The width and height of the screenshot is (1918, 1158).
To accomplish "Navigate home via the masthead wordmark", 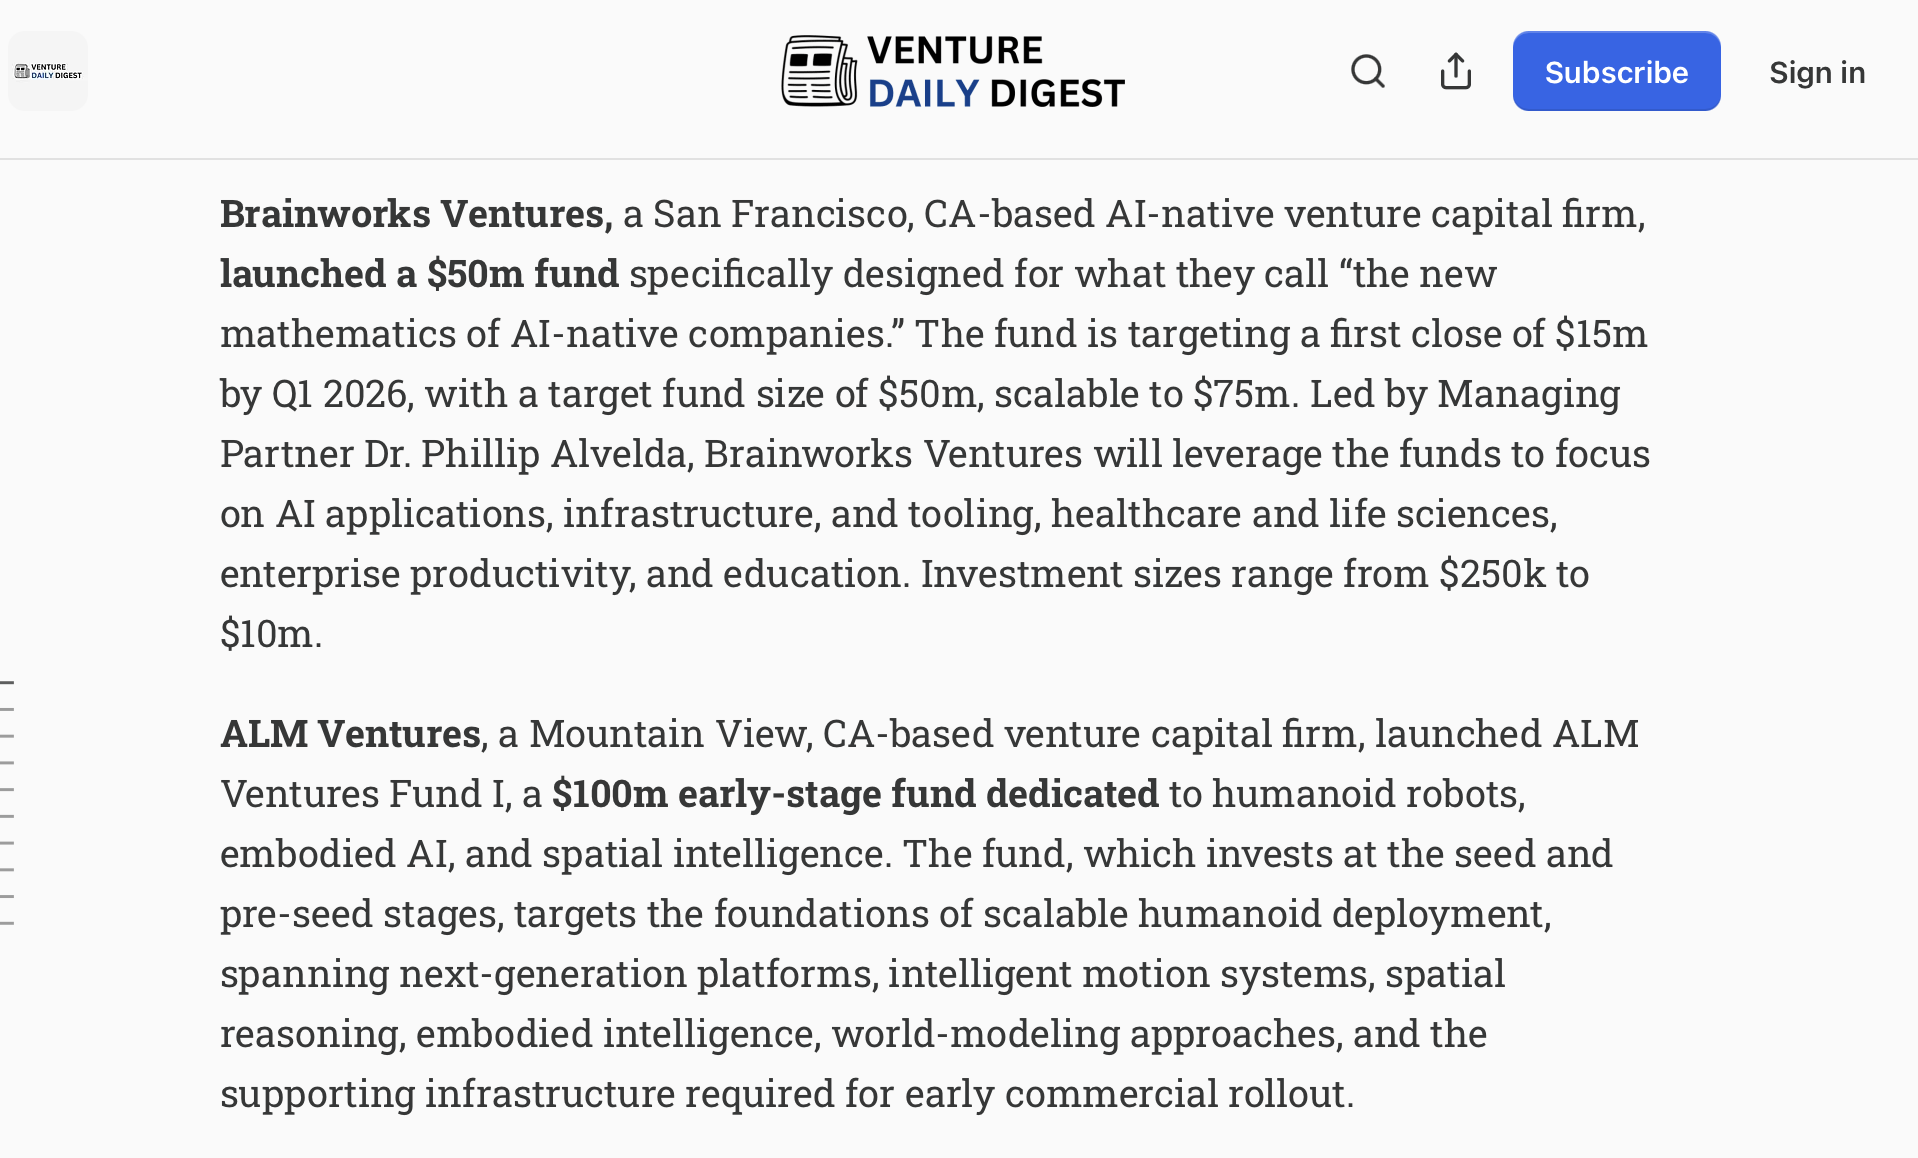I will click(x=995, y=70).
